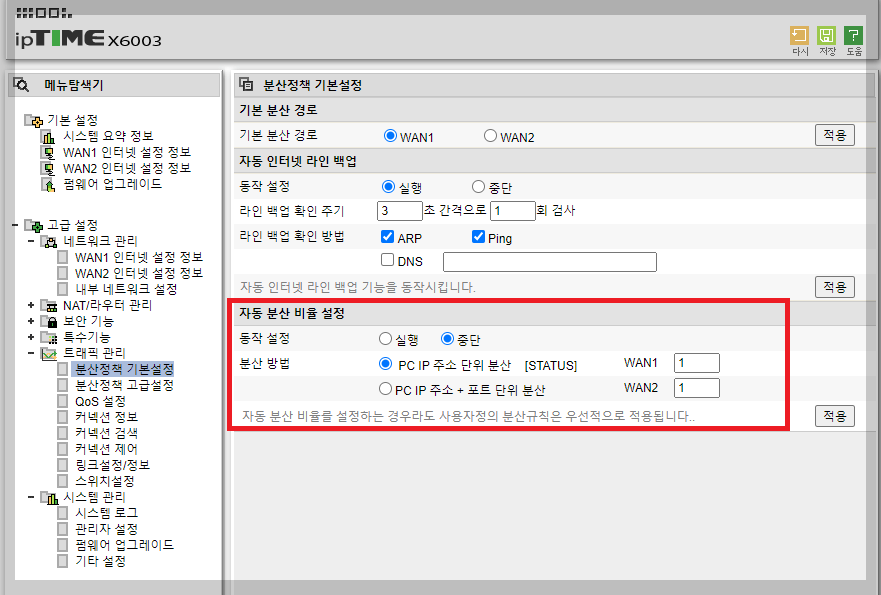Expand the 보안 기능 node
This screenshot has height=595, width=881.
pyautogui.click(x=31, y=321)
